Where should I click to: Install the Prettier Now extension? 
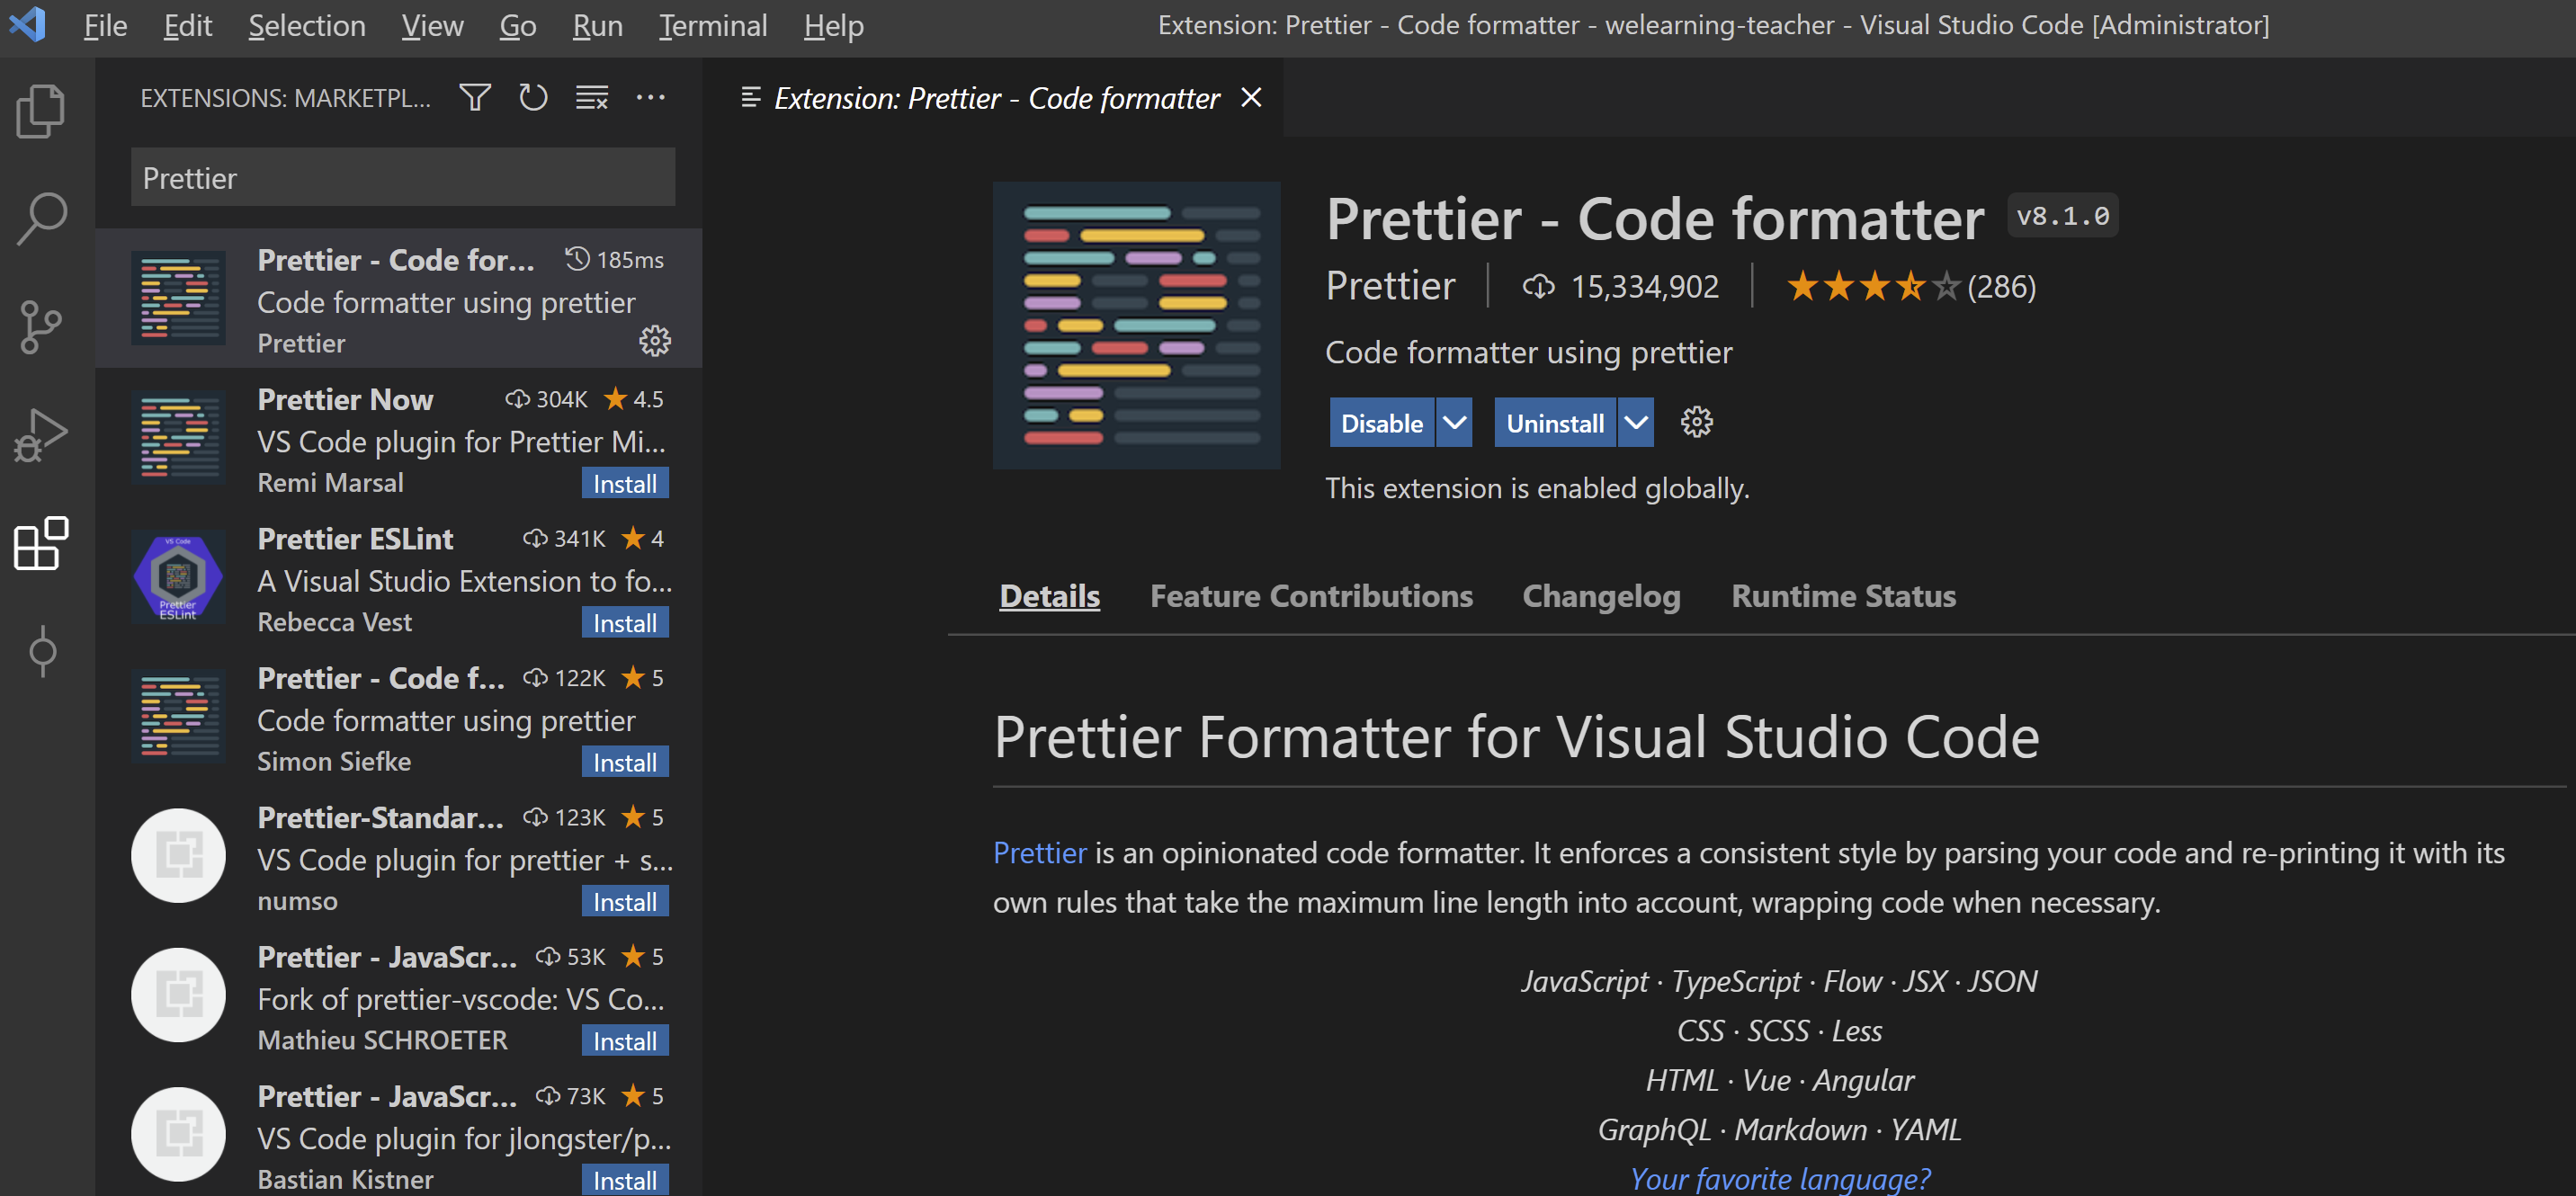pyautogui.click(x=625, y=484)
